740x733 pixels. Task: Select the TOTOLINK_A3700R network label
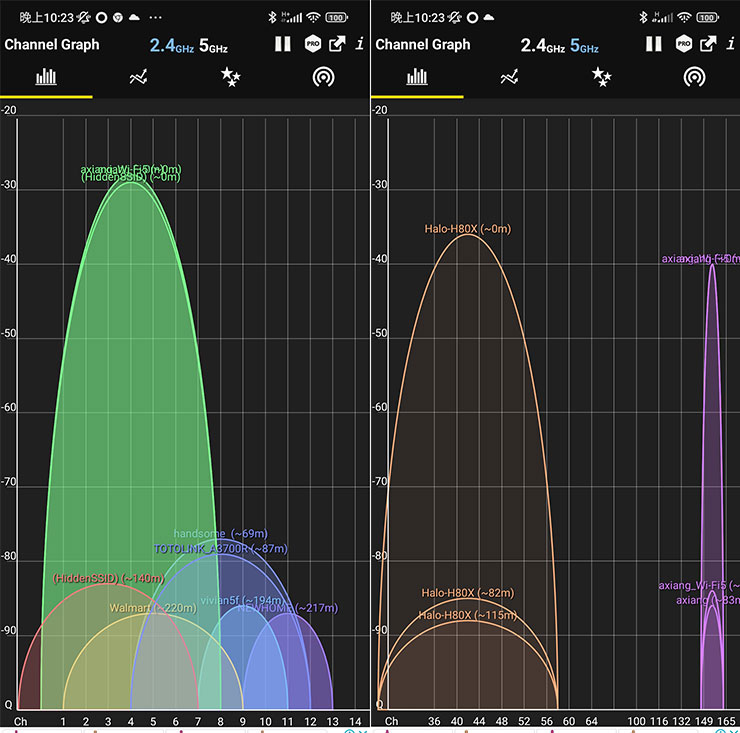tap(220, 549)
